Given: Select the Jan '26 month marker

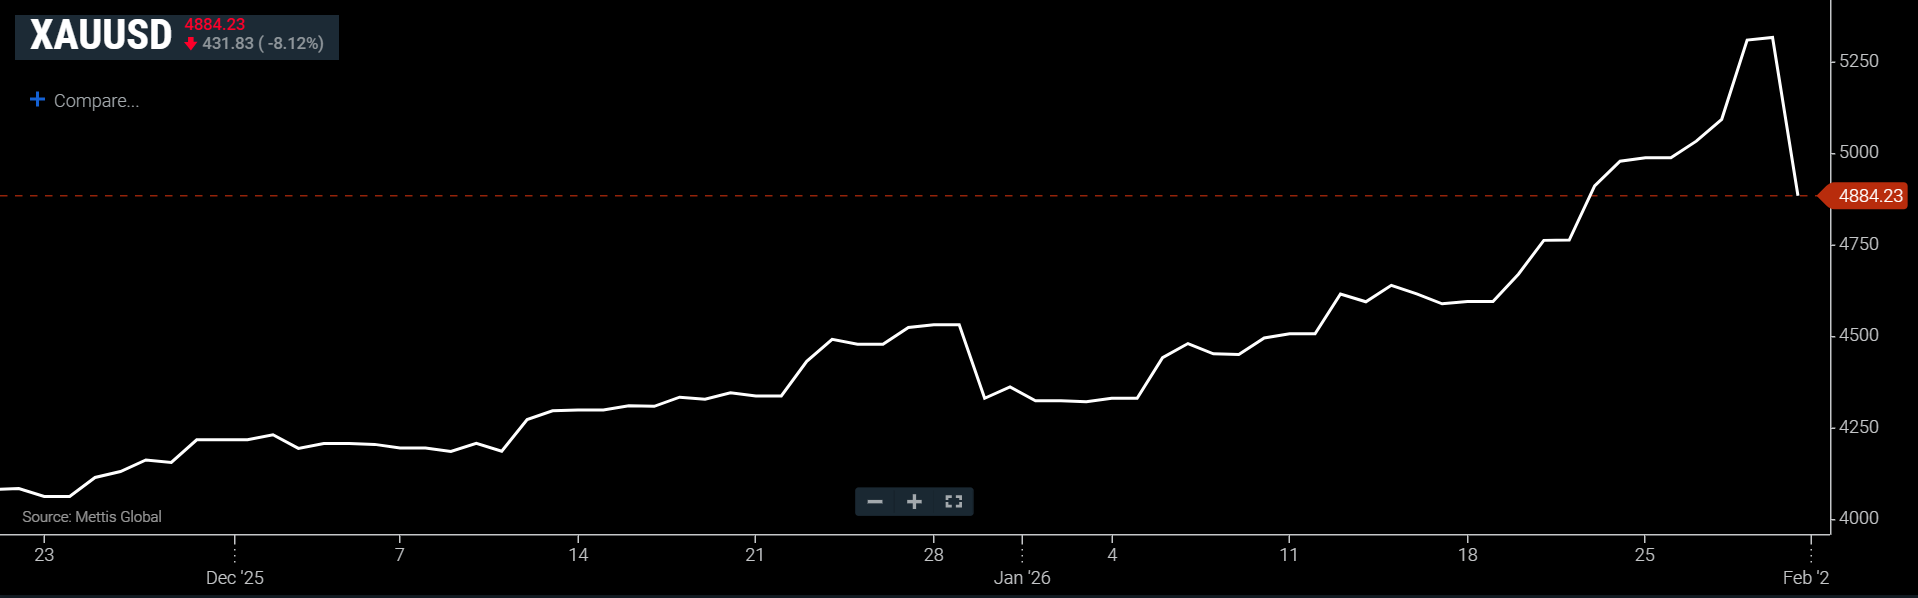Looking at the screenshot, I should (x=1022, y=578).
